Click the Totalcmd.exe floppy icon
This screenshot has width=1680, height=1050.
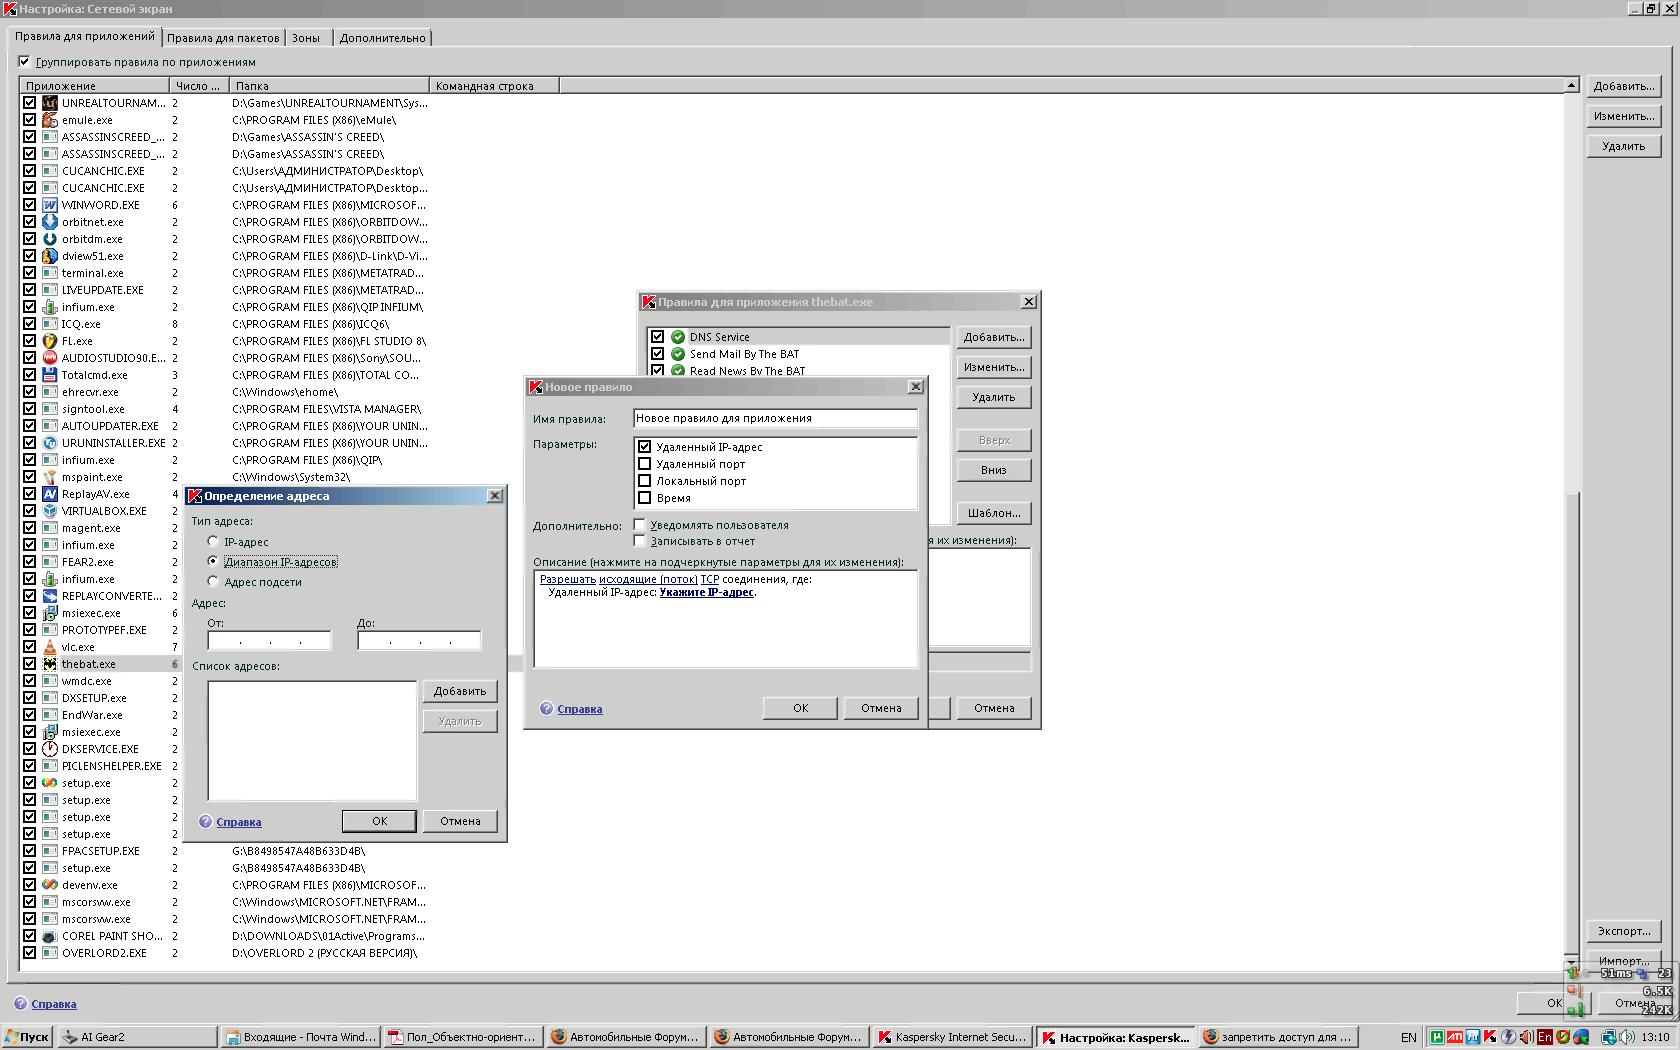point(50,375)
